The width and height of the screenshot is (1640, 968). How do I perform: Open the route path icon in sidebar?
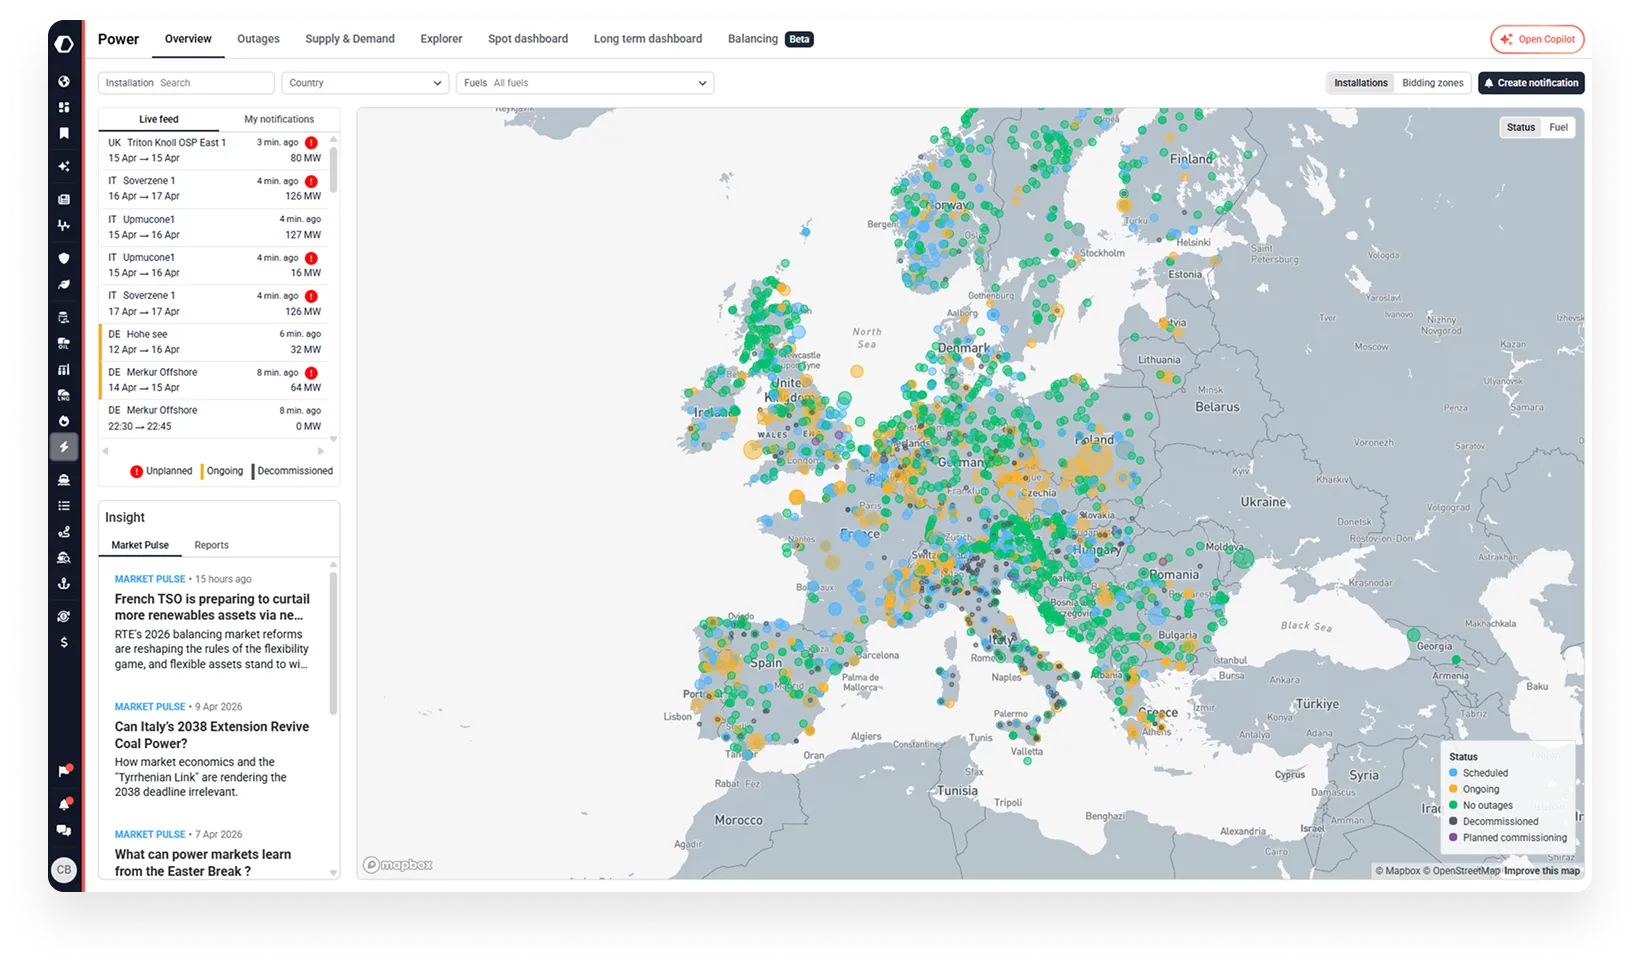click(64, 532)
